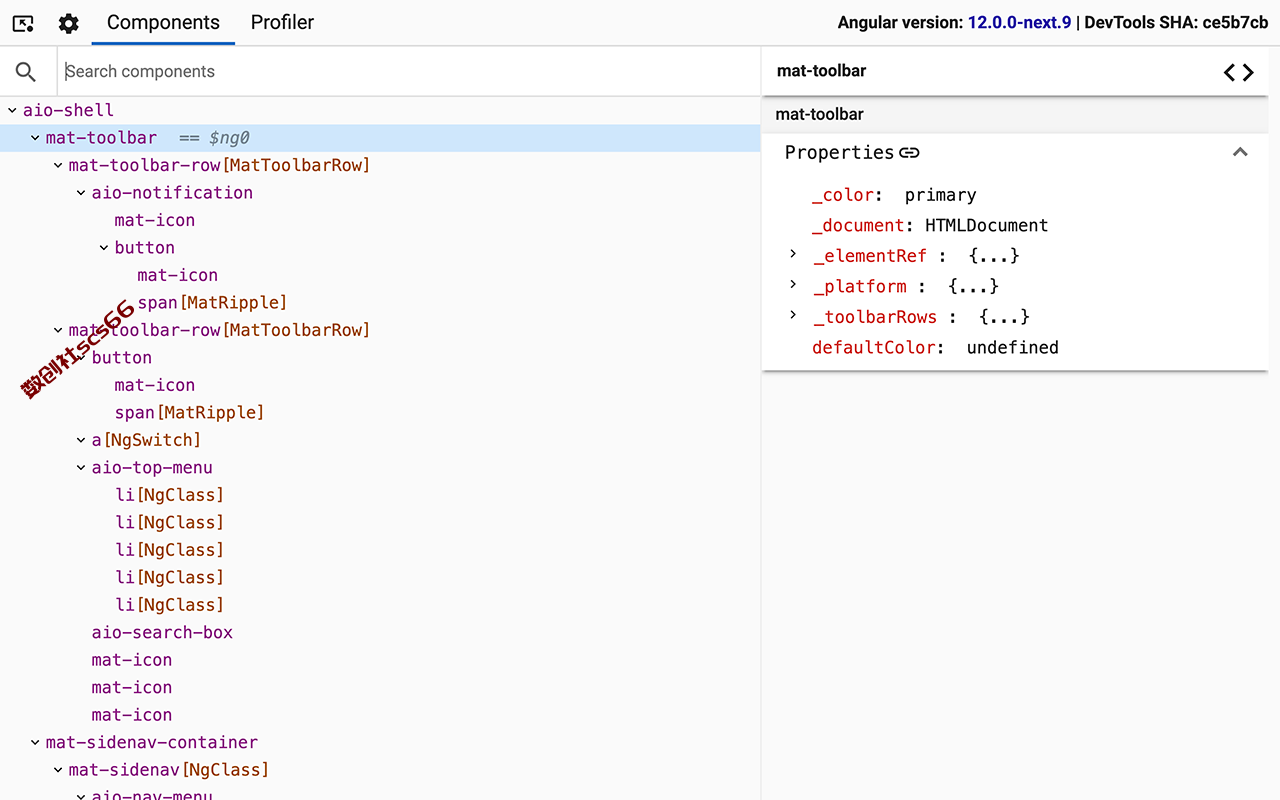The image size is (1280, 800).
Task: Select the a[NgSwitch] node
Action: [146, 440]
